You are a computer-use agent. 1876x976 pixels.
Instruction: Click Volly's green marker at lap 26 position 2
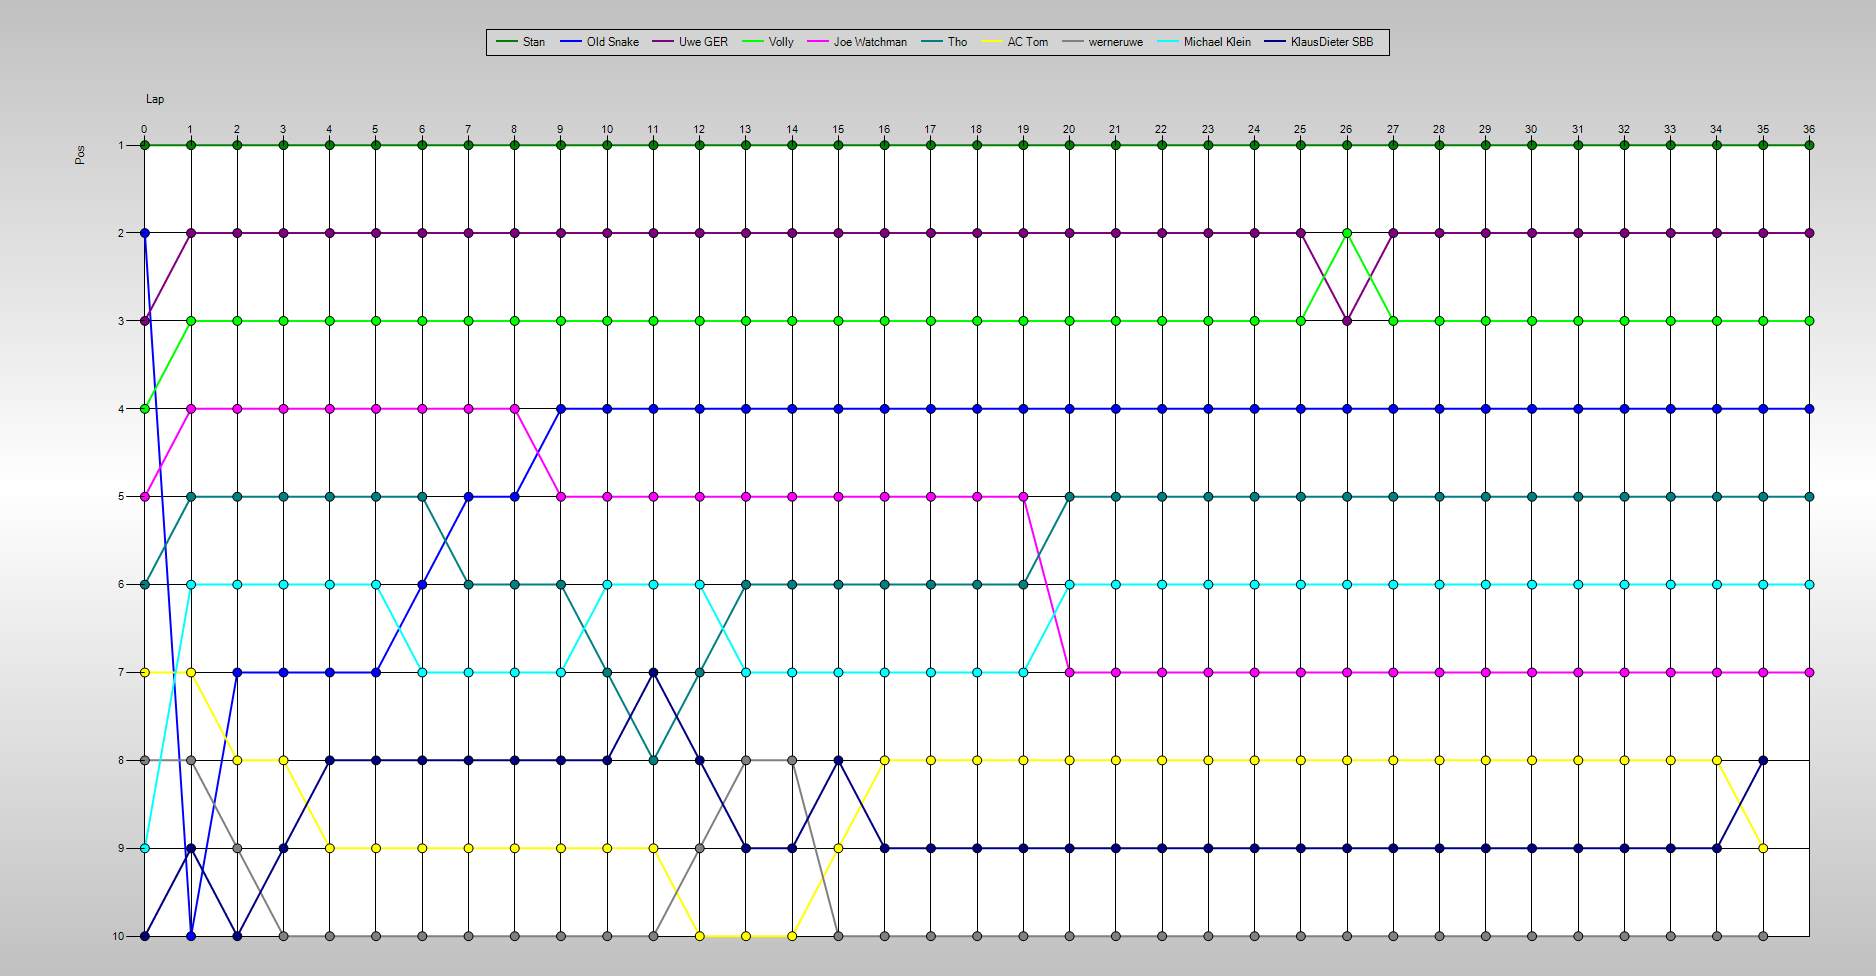[1347, 233]
